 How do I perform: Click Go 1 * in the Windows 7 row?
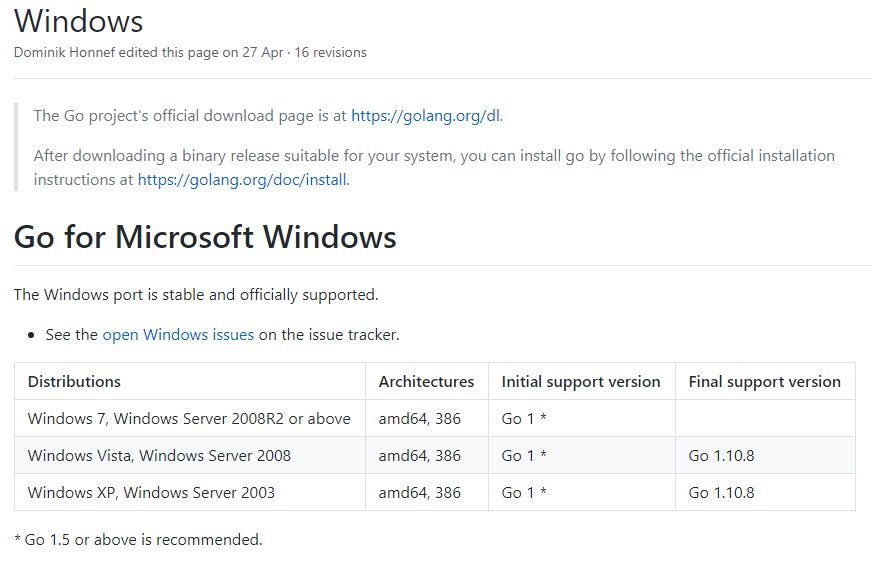click(524, 419)
